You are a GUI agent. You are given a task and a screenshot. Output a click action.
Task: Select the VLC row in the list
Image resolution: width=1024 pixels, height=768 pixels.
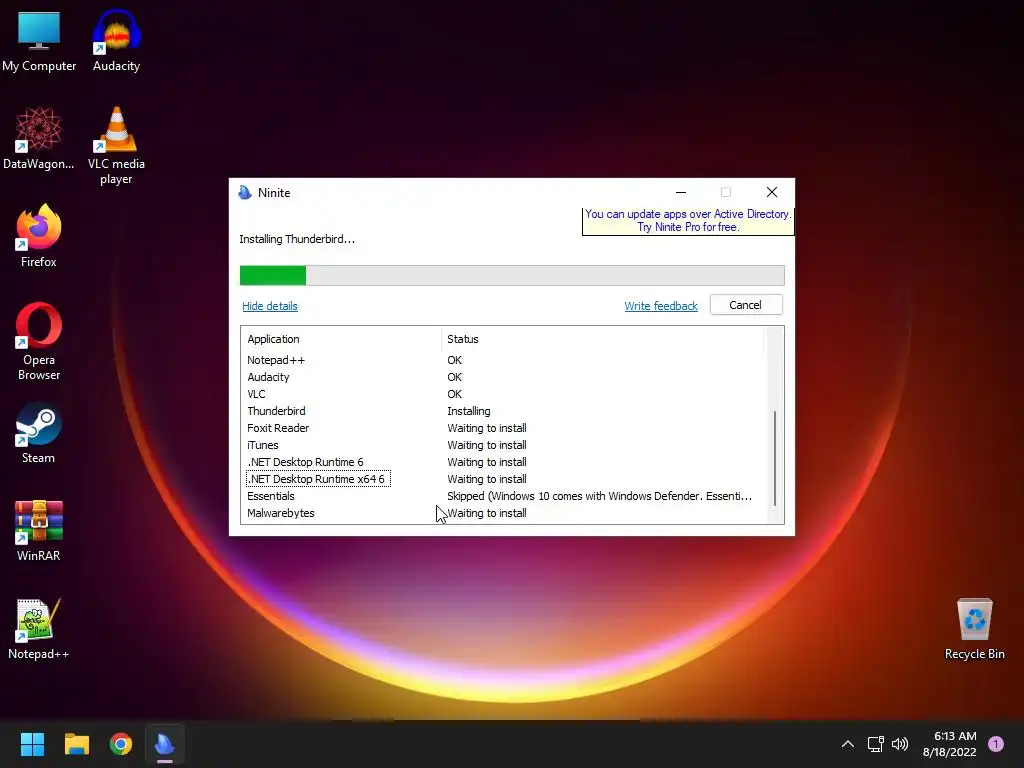tap(503, 394)
